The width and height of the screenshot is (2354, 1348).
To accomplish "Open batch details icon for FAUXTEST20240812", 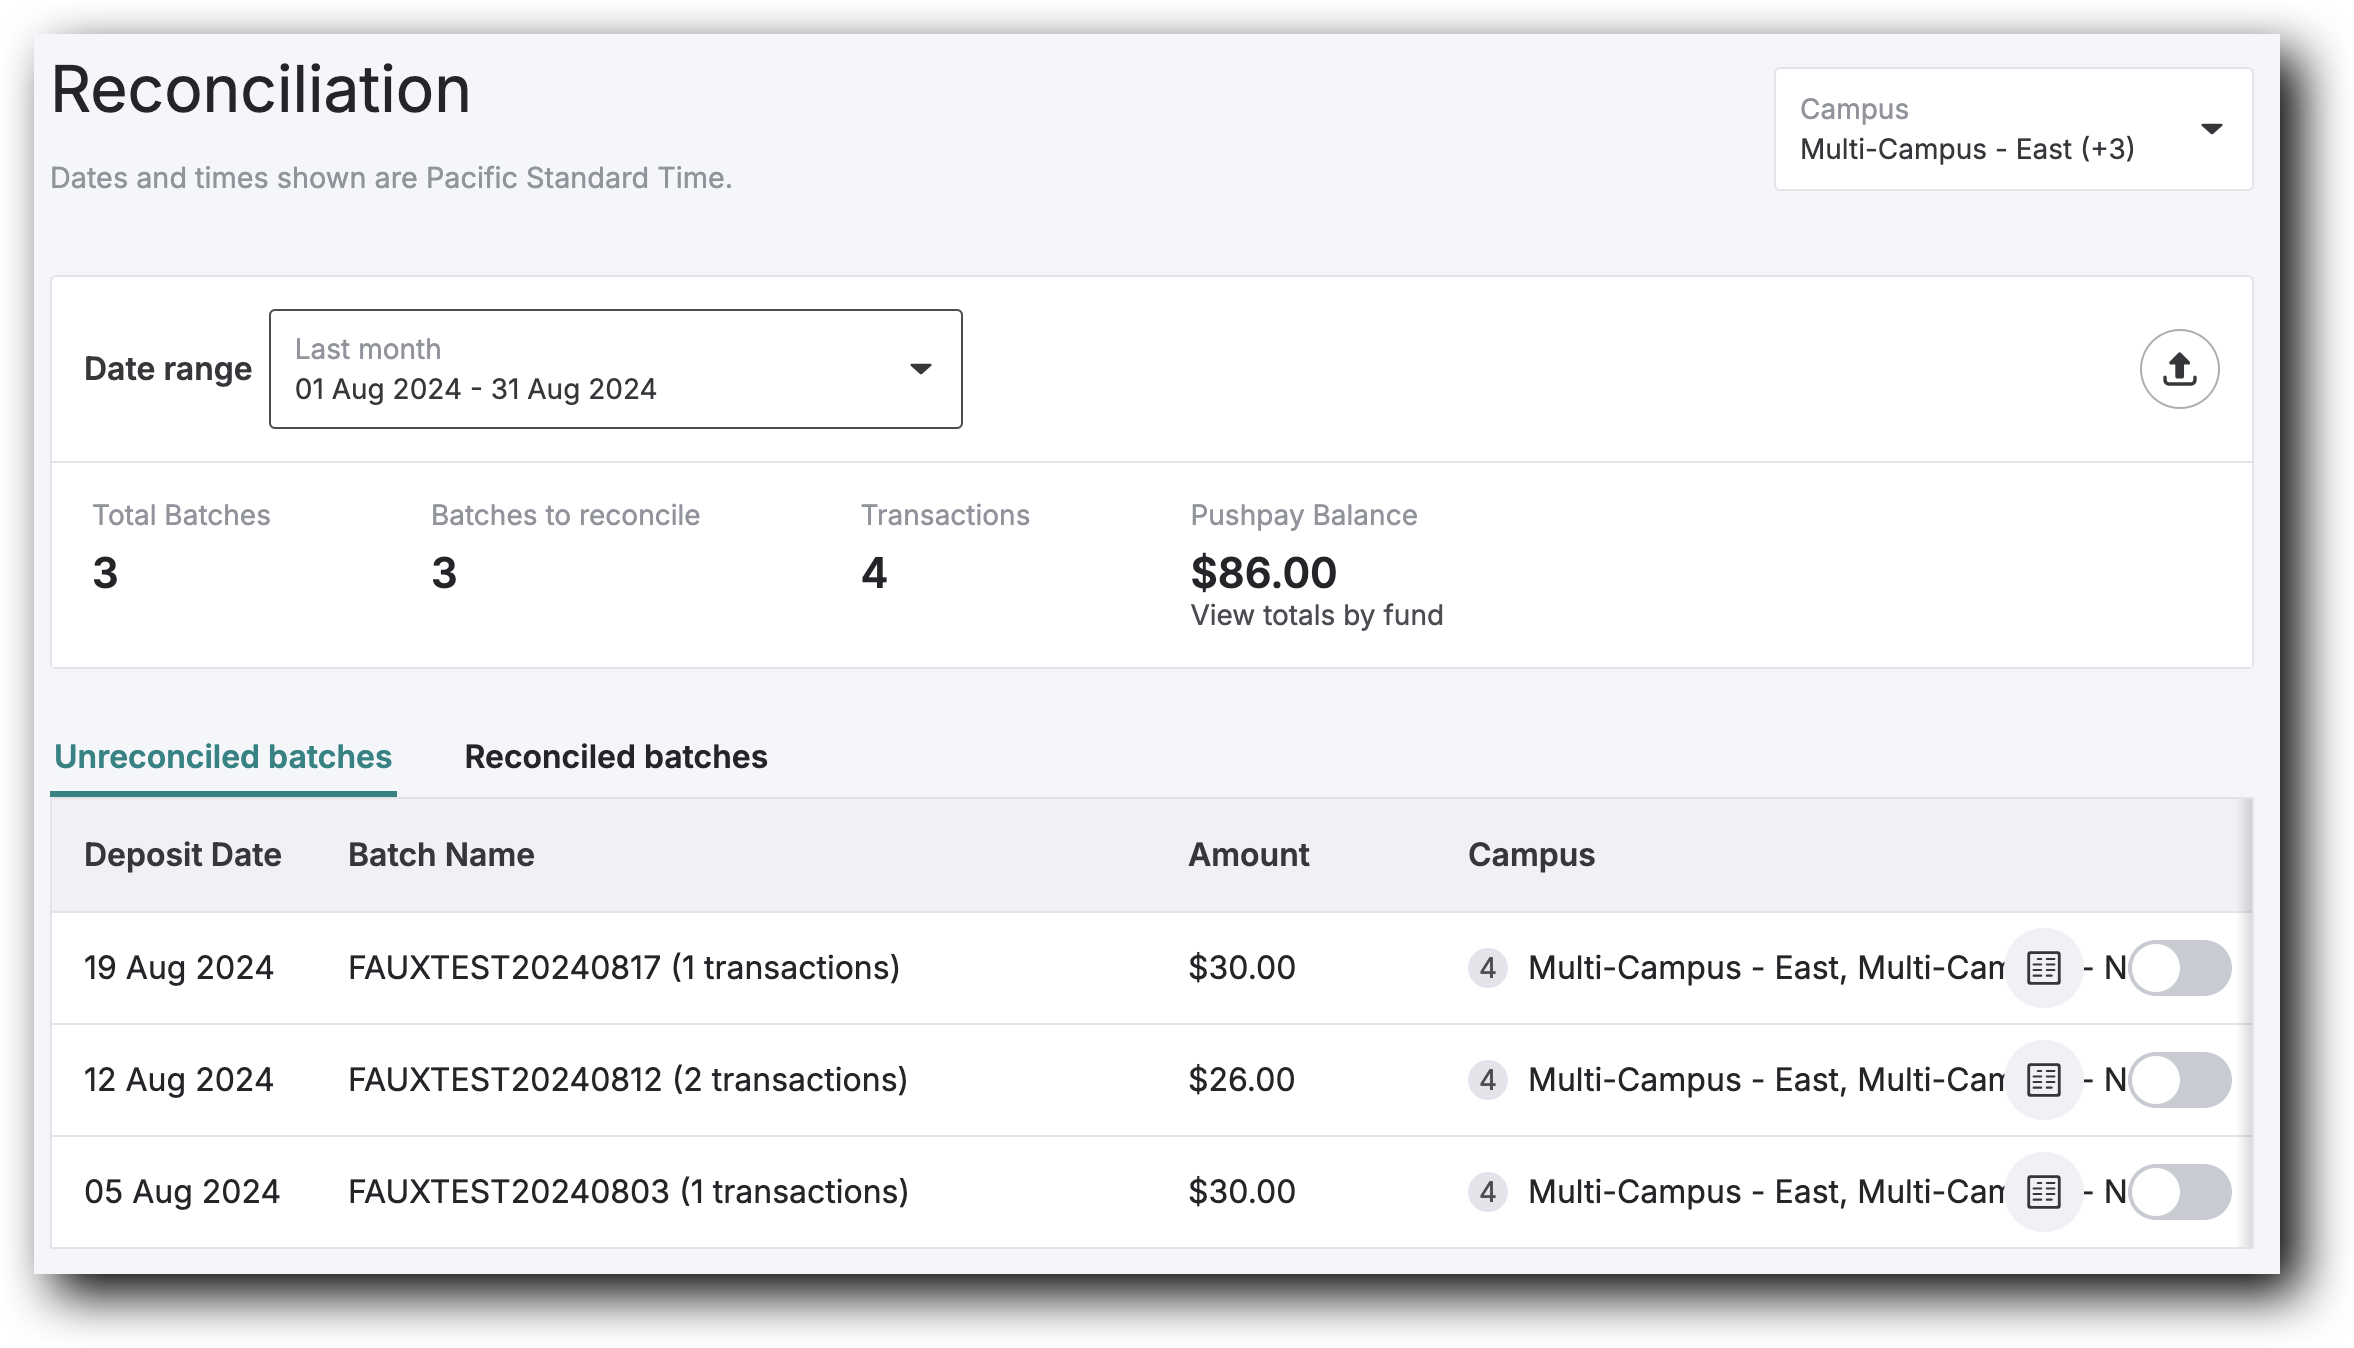I will coord(2043,1080).
